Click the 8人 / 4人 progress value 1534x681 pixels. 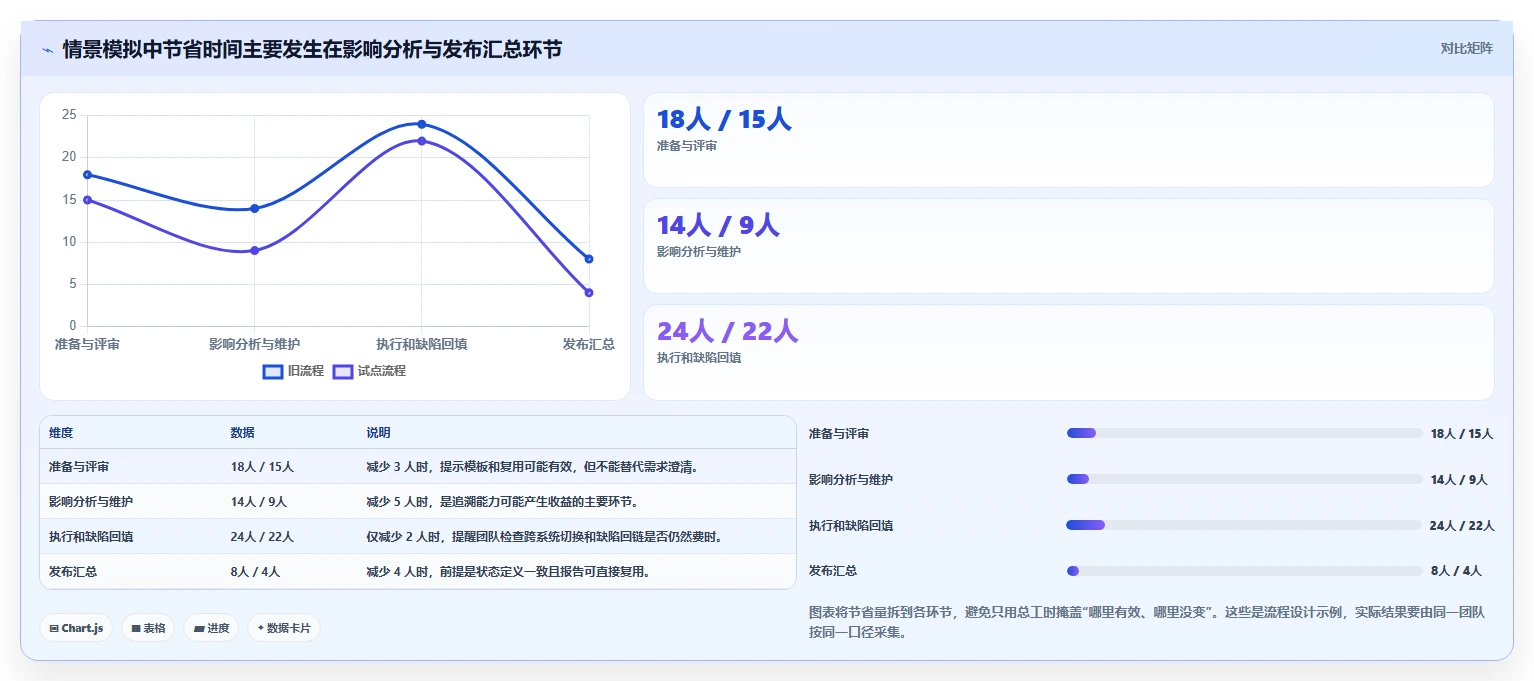pos(1456,571)
